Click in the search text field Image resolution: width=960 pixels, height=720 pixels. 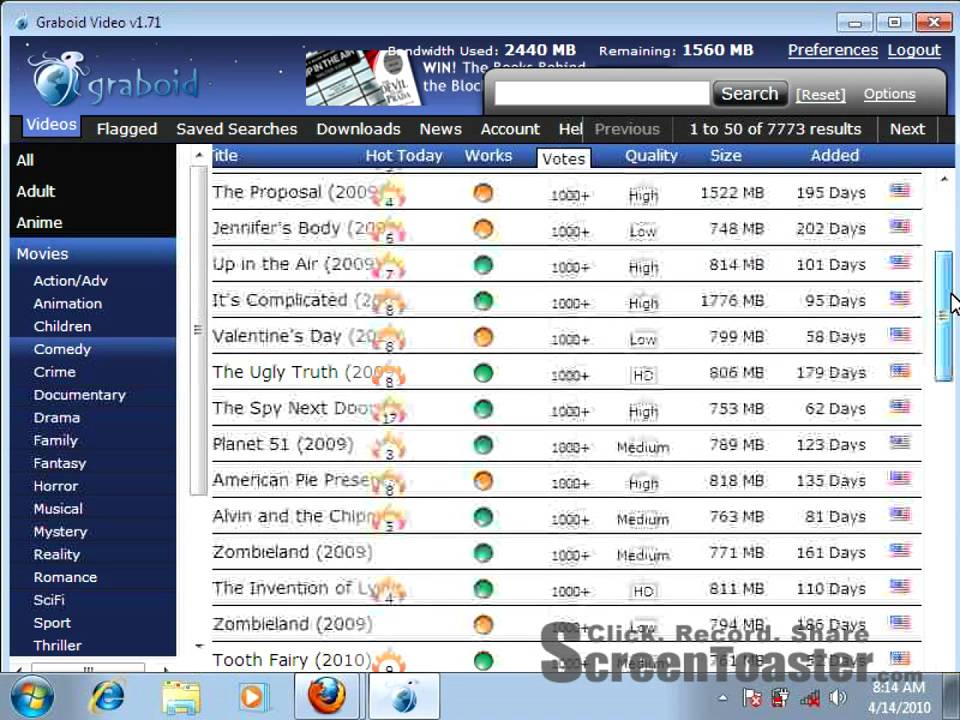(x=602, y=94)
